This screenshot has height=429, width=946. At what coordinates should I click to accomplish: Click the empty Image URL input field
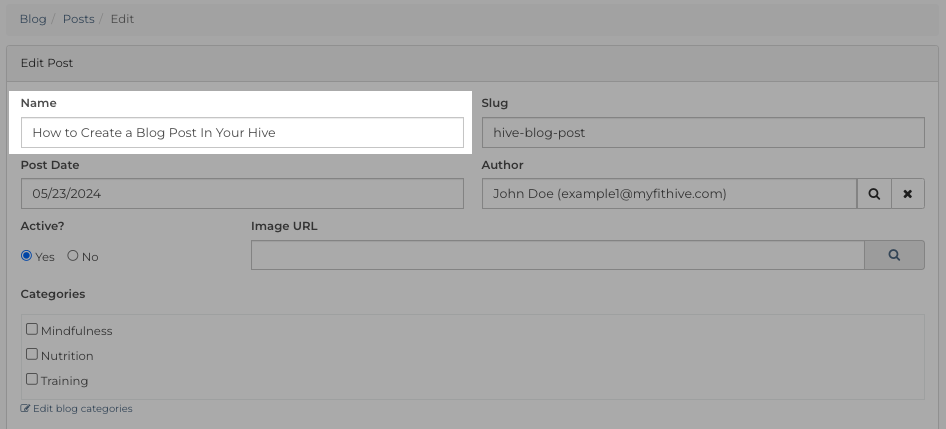tap(558, 255)
